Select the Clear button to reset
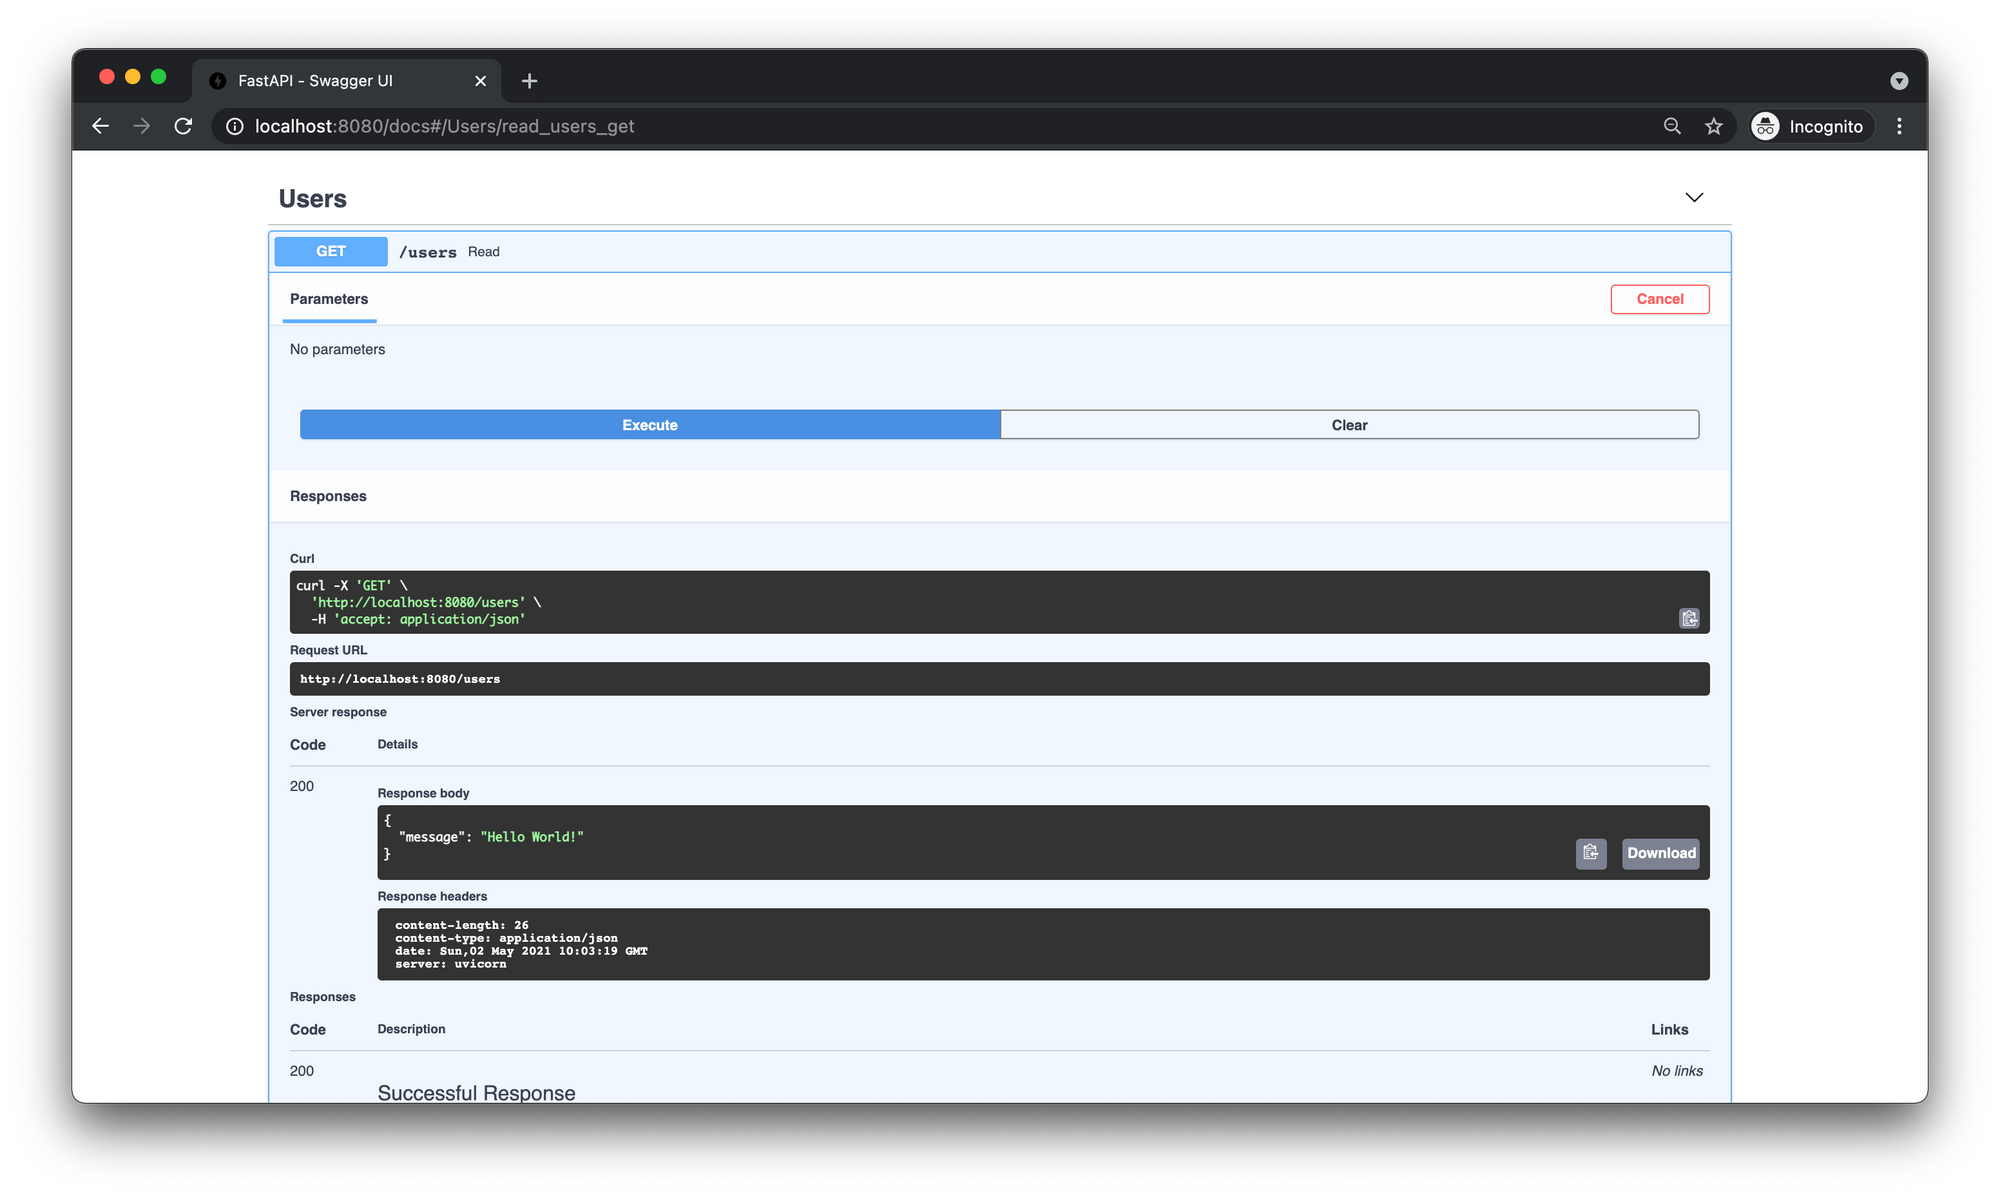2000x1198 pixels. tap(1349, 424)
